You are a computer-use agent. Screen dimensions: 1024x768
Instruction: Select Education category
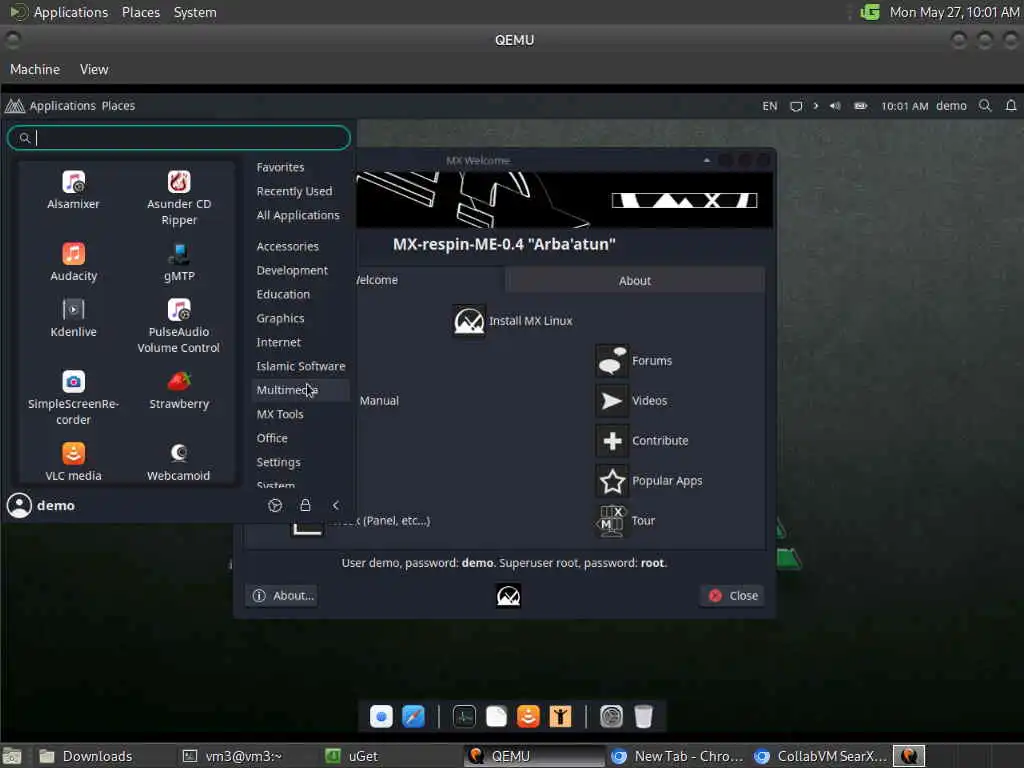point(283,295)
